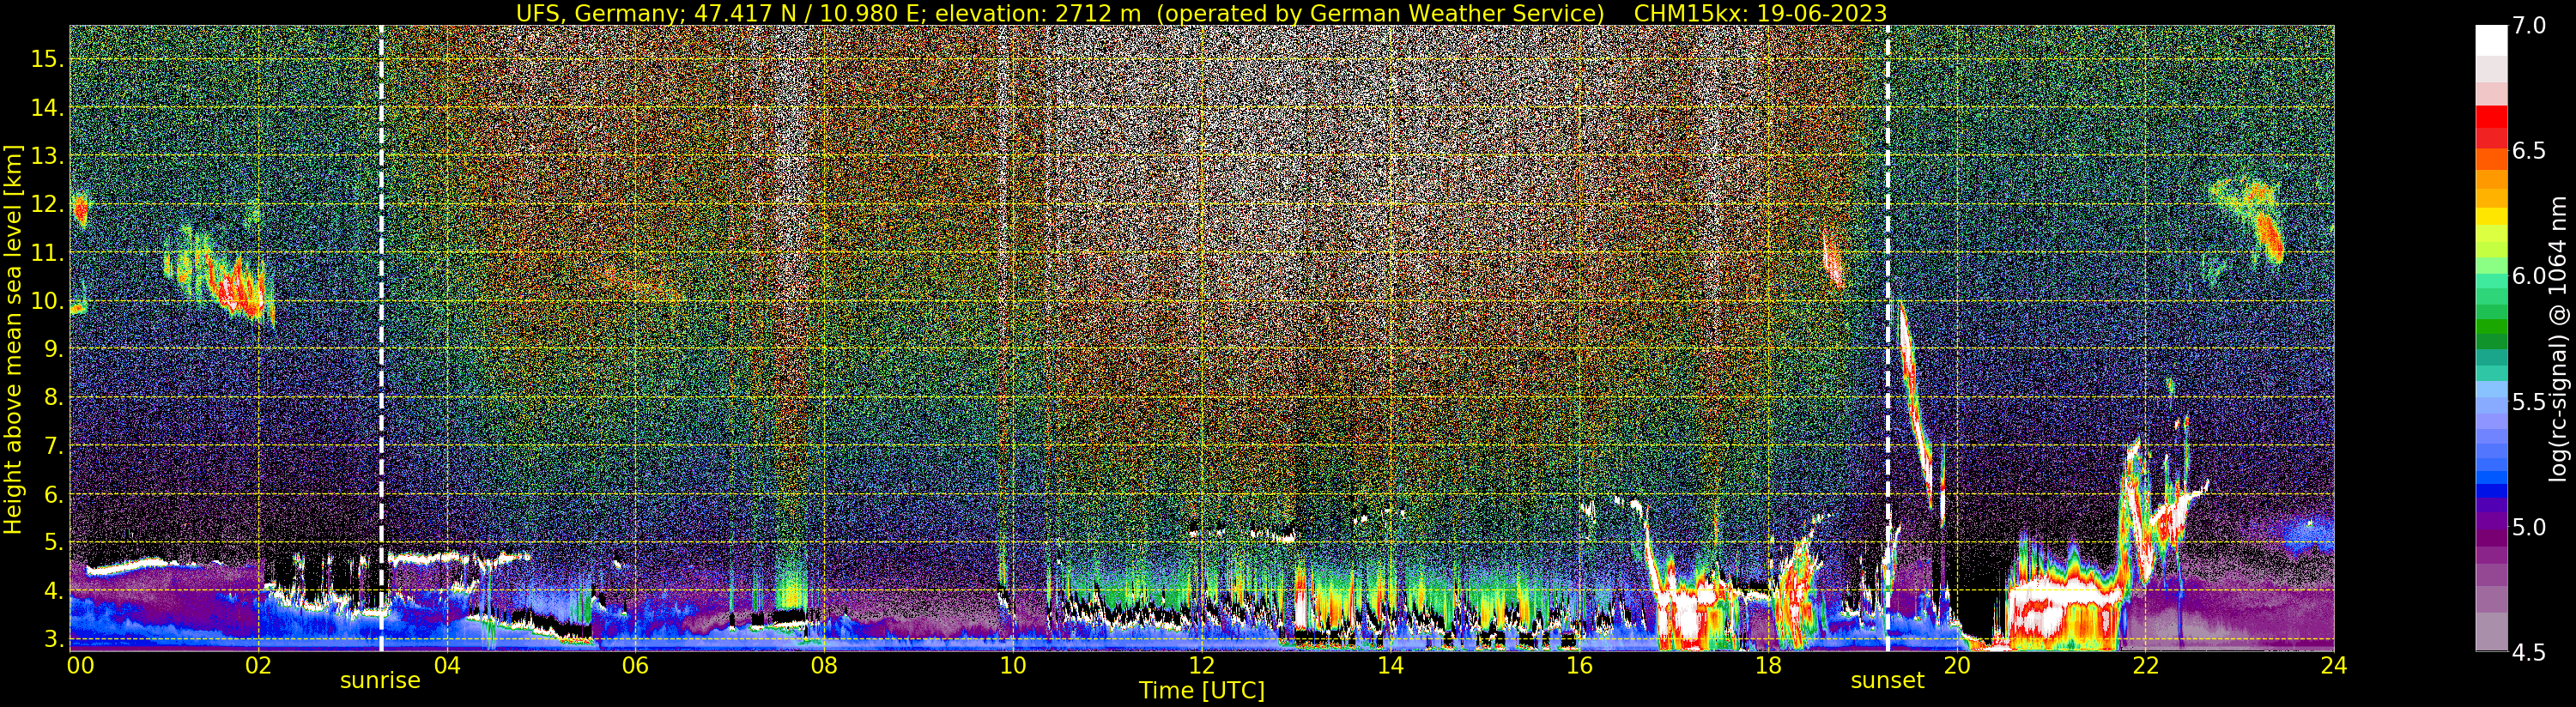Click the height axis tick label 4.
This screenshot has width=2576, height=707.
coord(54,591)
